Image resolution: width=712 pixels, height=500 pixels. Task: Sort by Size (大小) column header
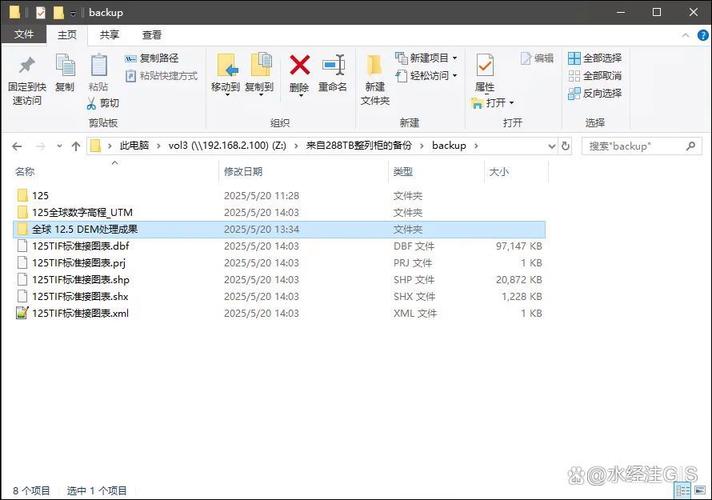[499, 172]
